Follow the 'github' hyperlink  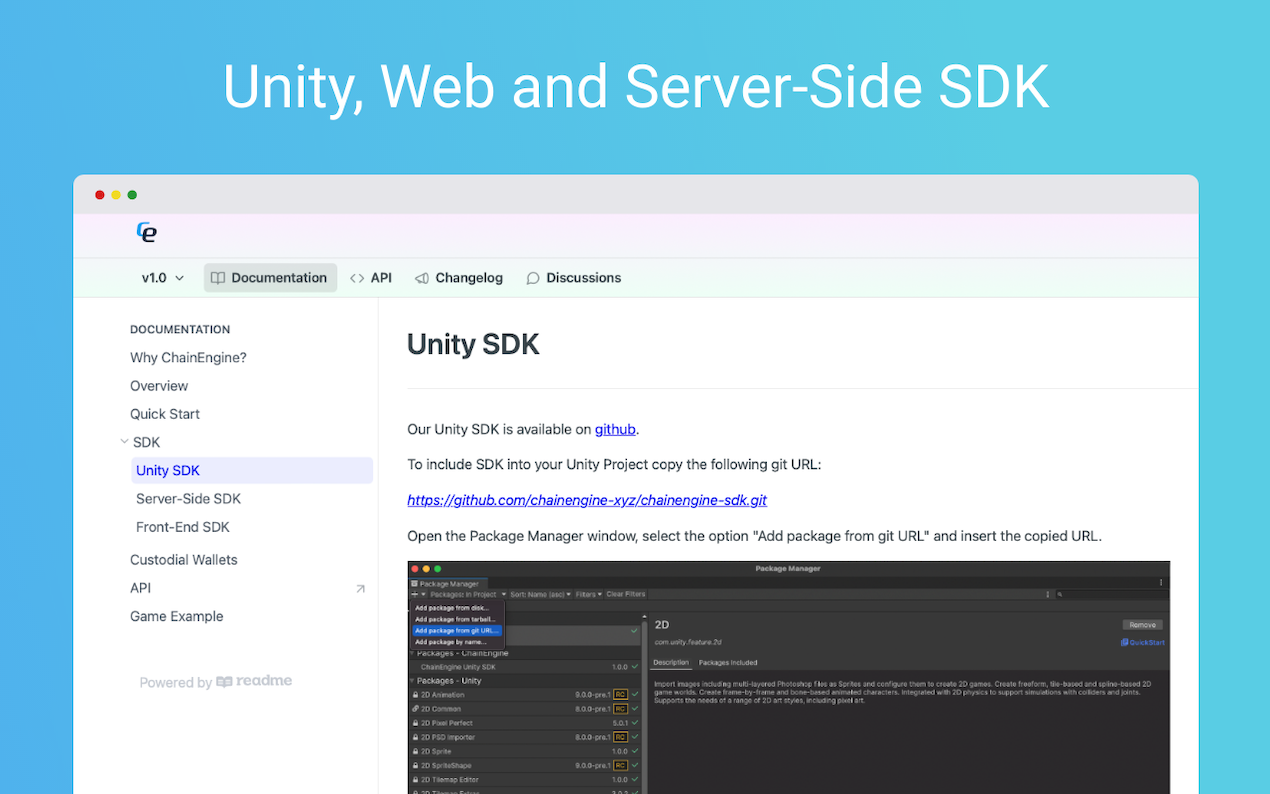(x=615, y=429)
